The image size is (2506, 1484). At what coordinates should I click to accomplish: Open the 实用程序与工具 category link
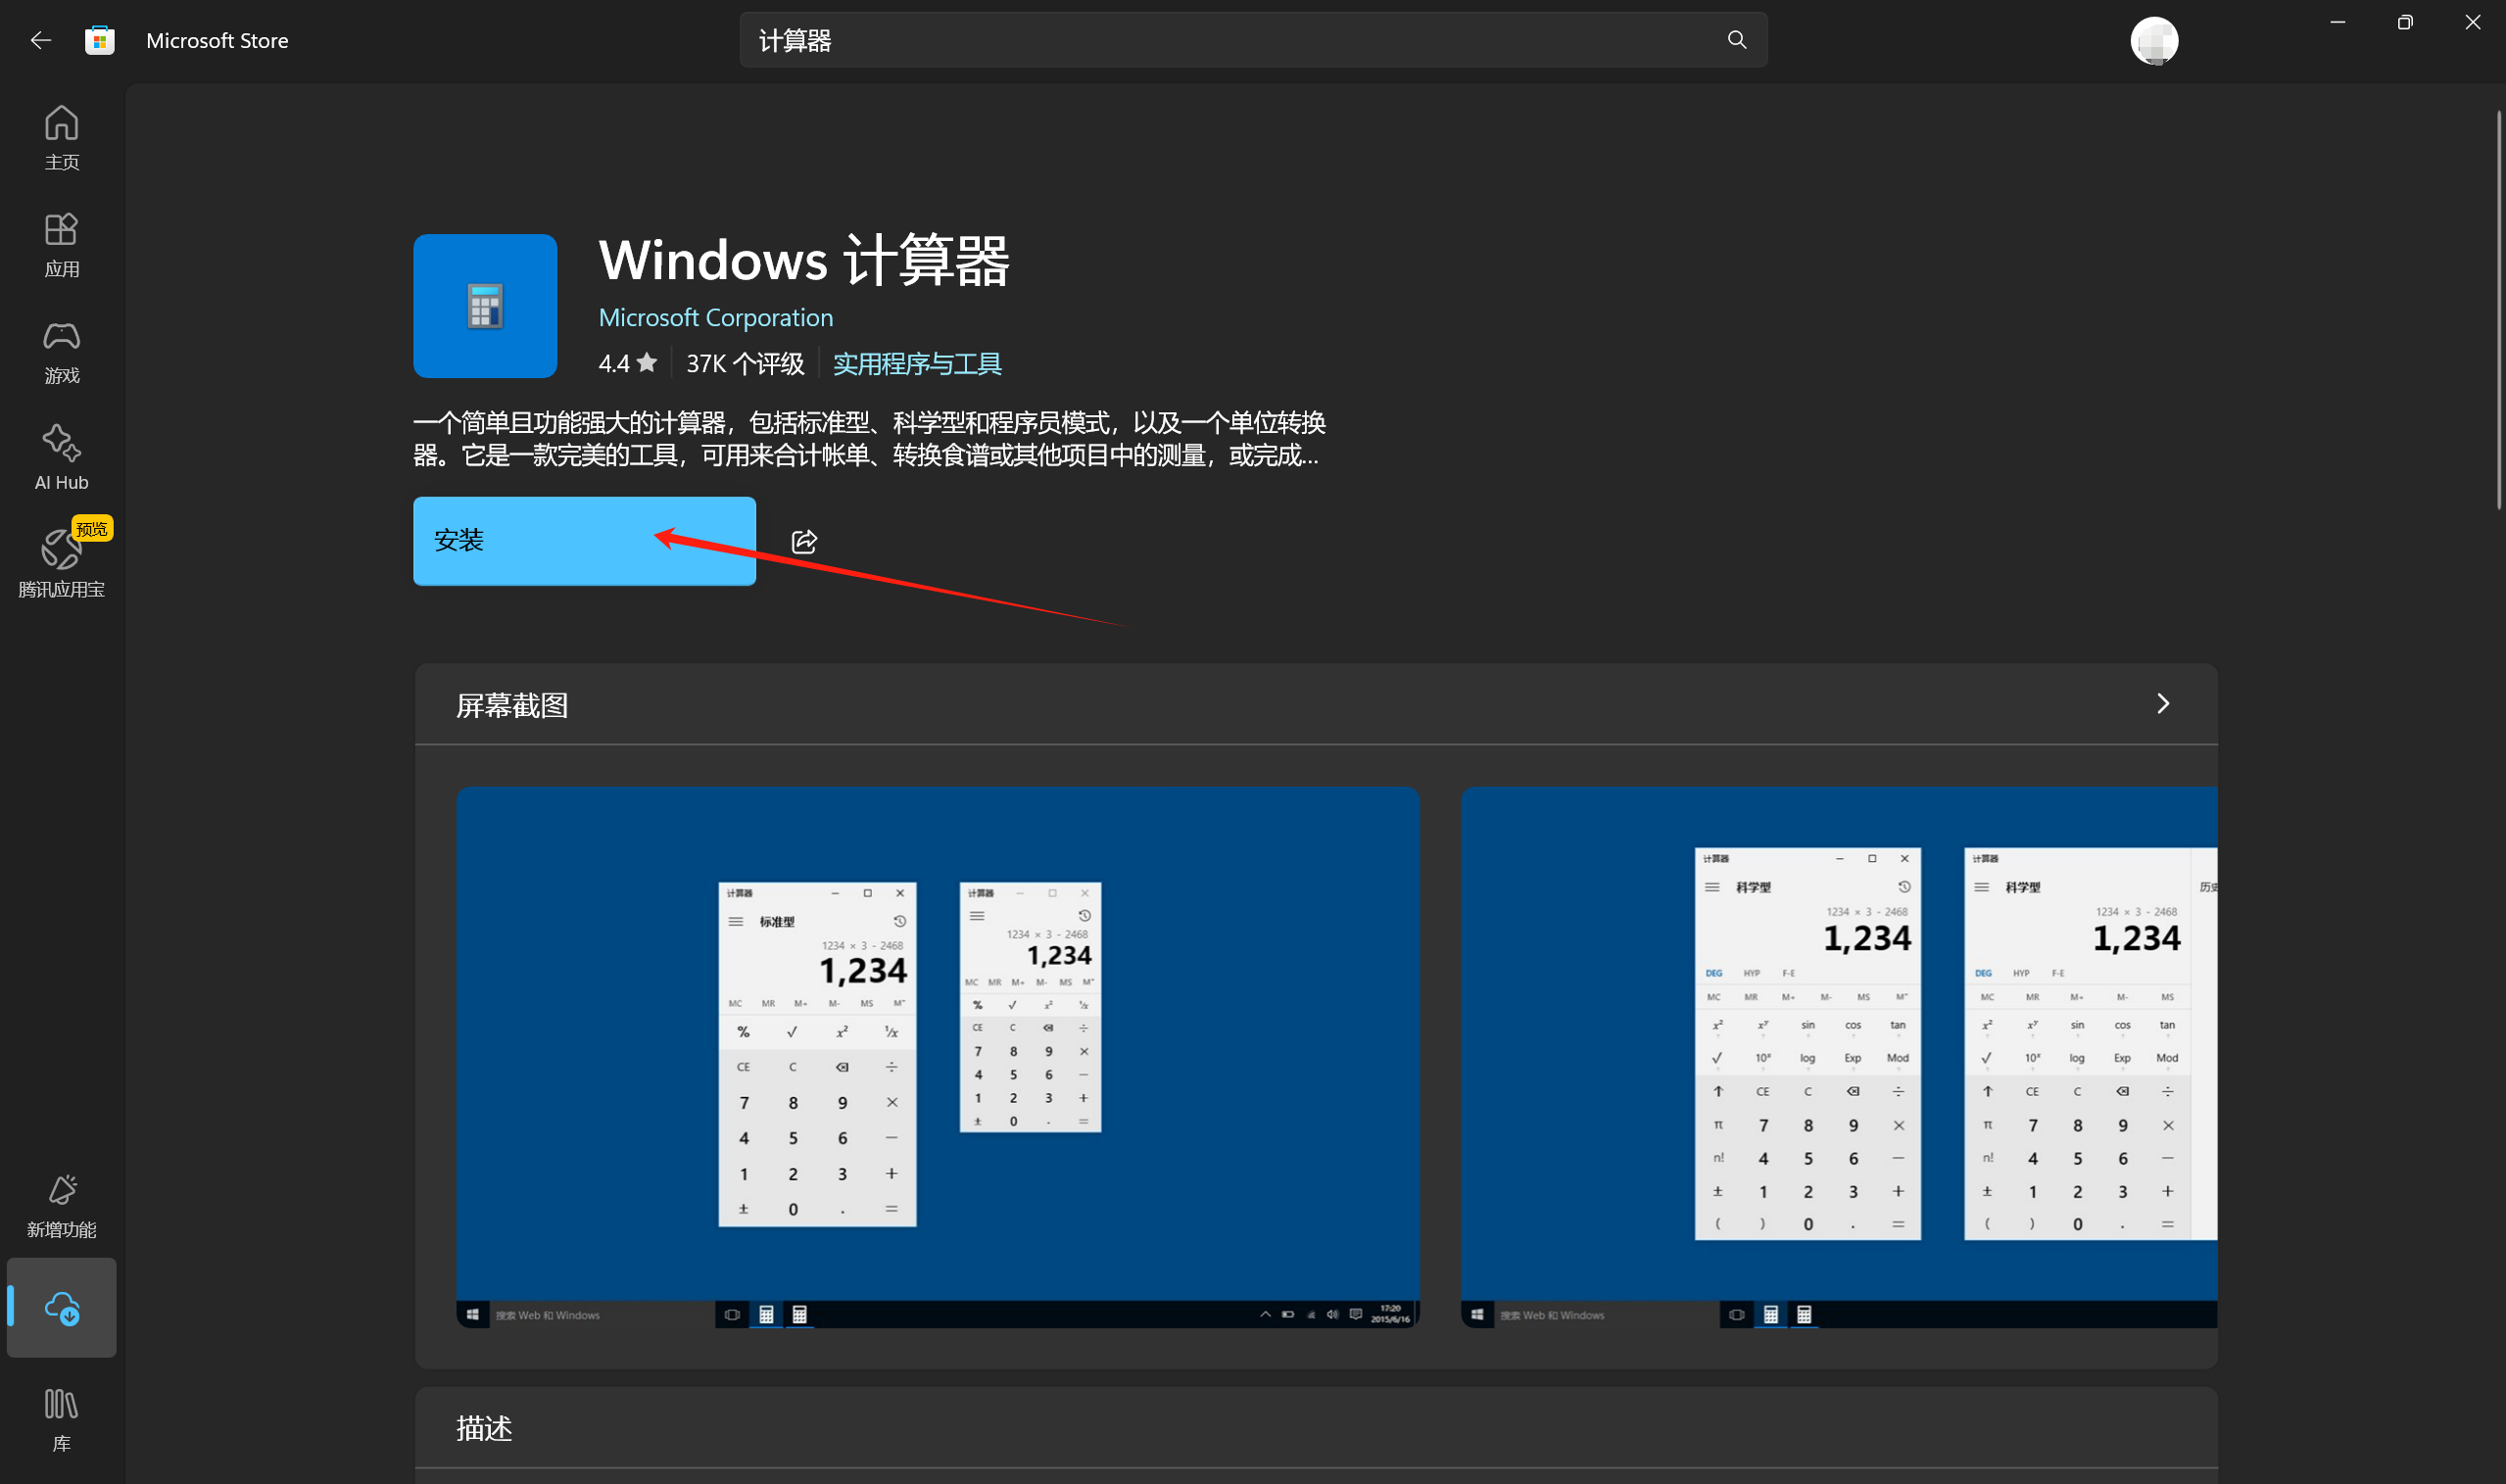point(916,364)
